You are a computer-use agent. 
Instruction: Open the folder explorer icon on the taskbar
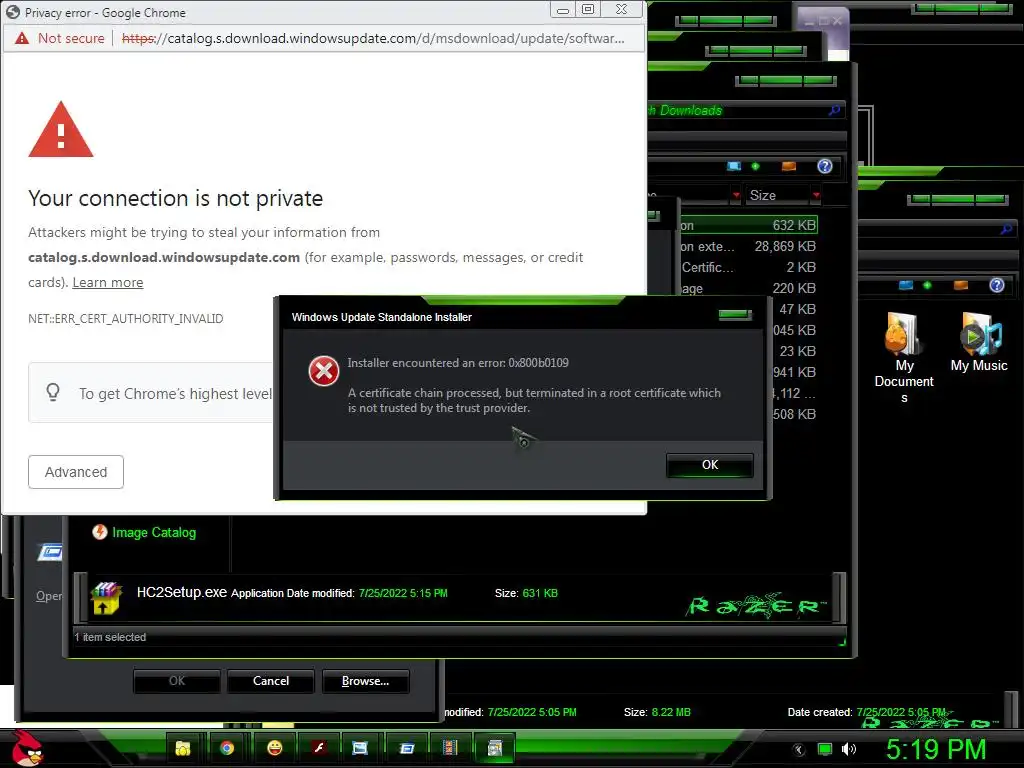click(x=183, y=748)
